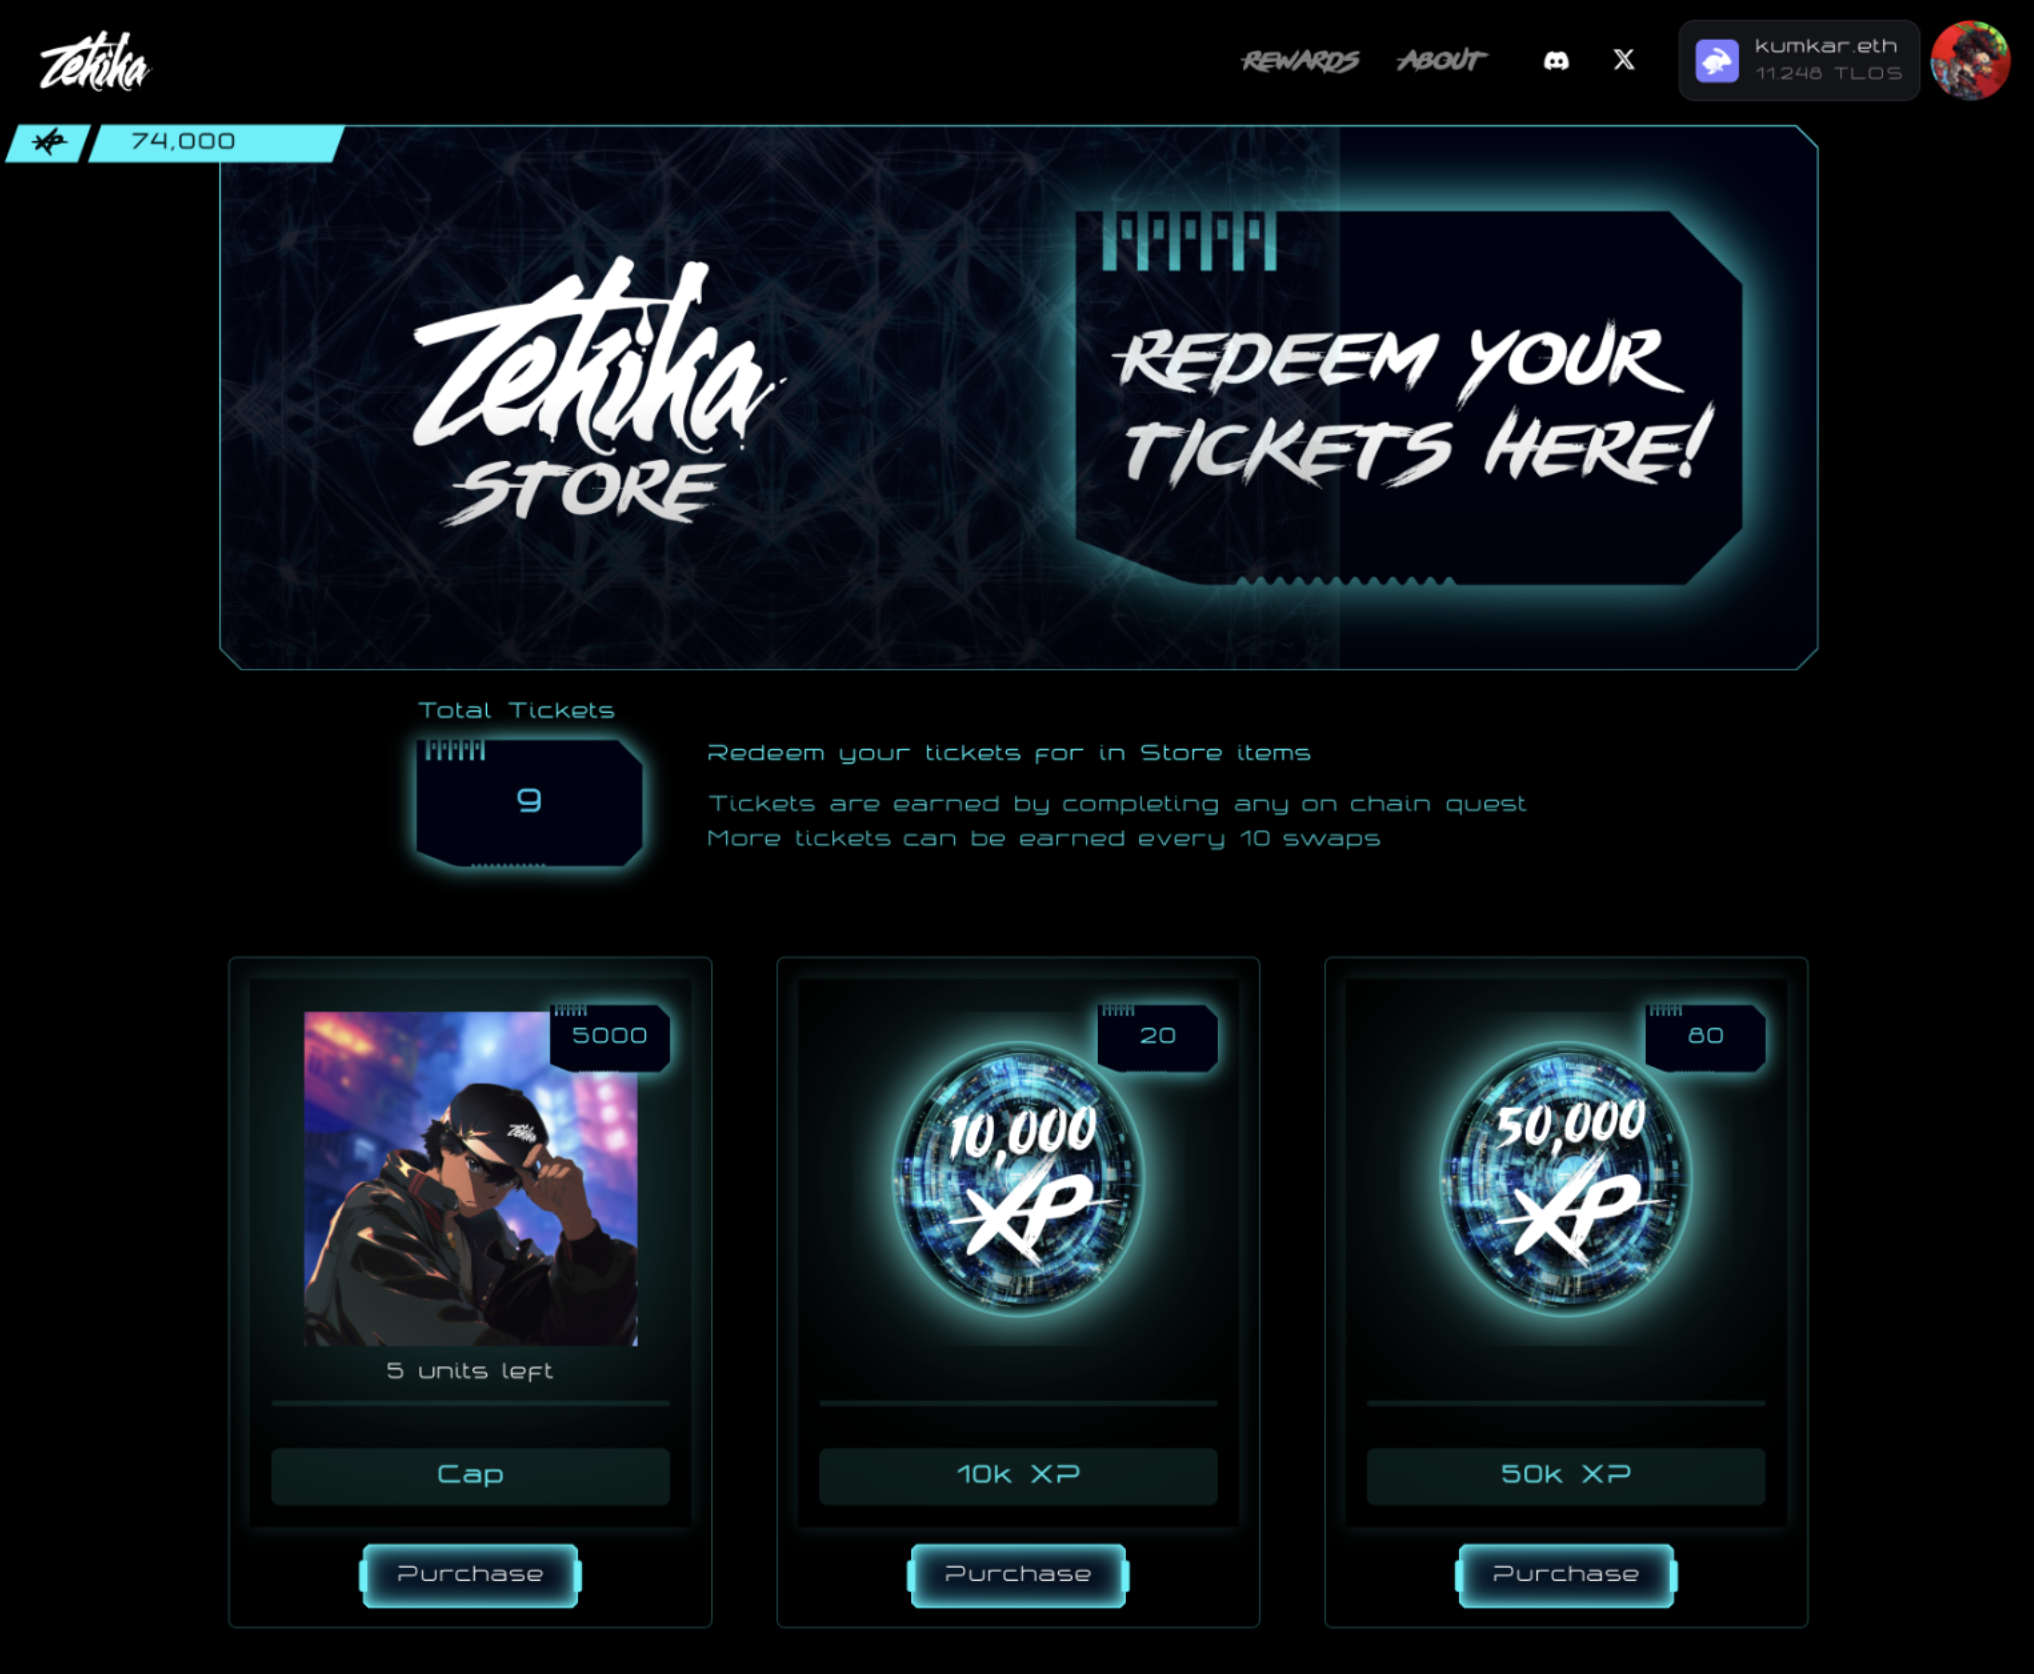This screenshot has width=2034, height=1674.
Task: Open the Rewards menu item
Action: 1300,61
